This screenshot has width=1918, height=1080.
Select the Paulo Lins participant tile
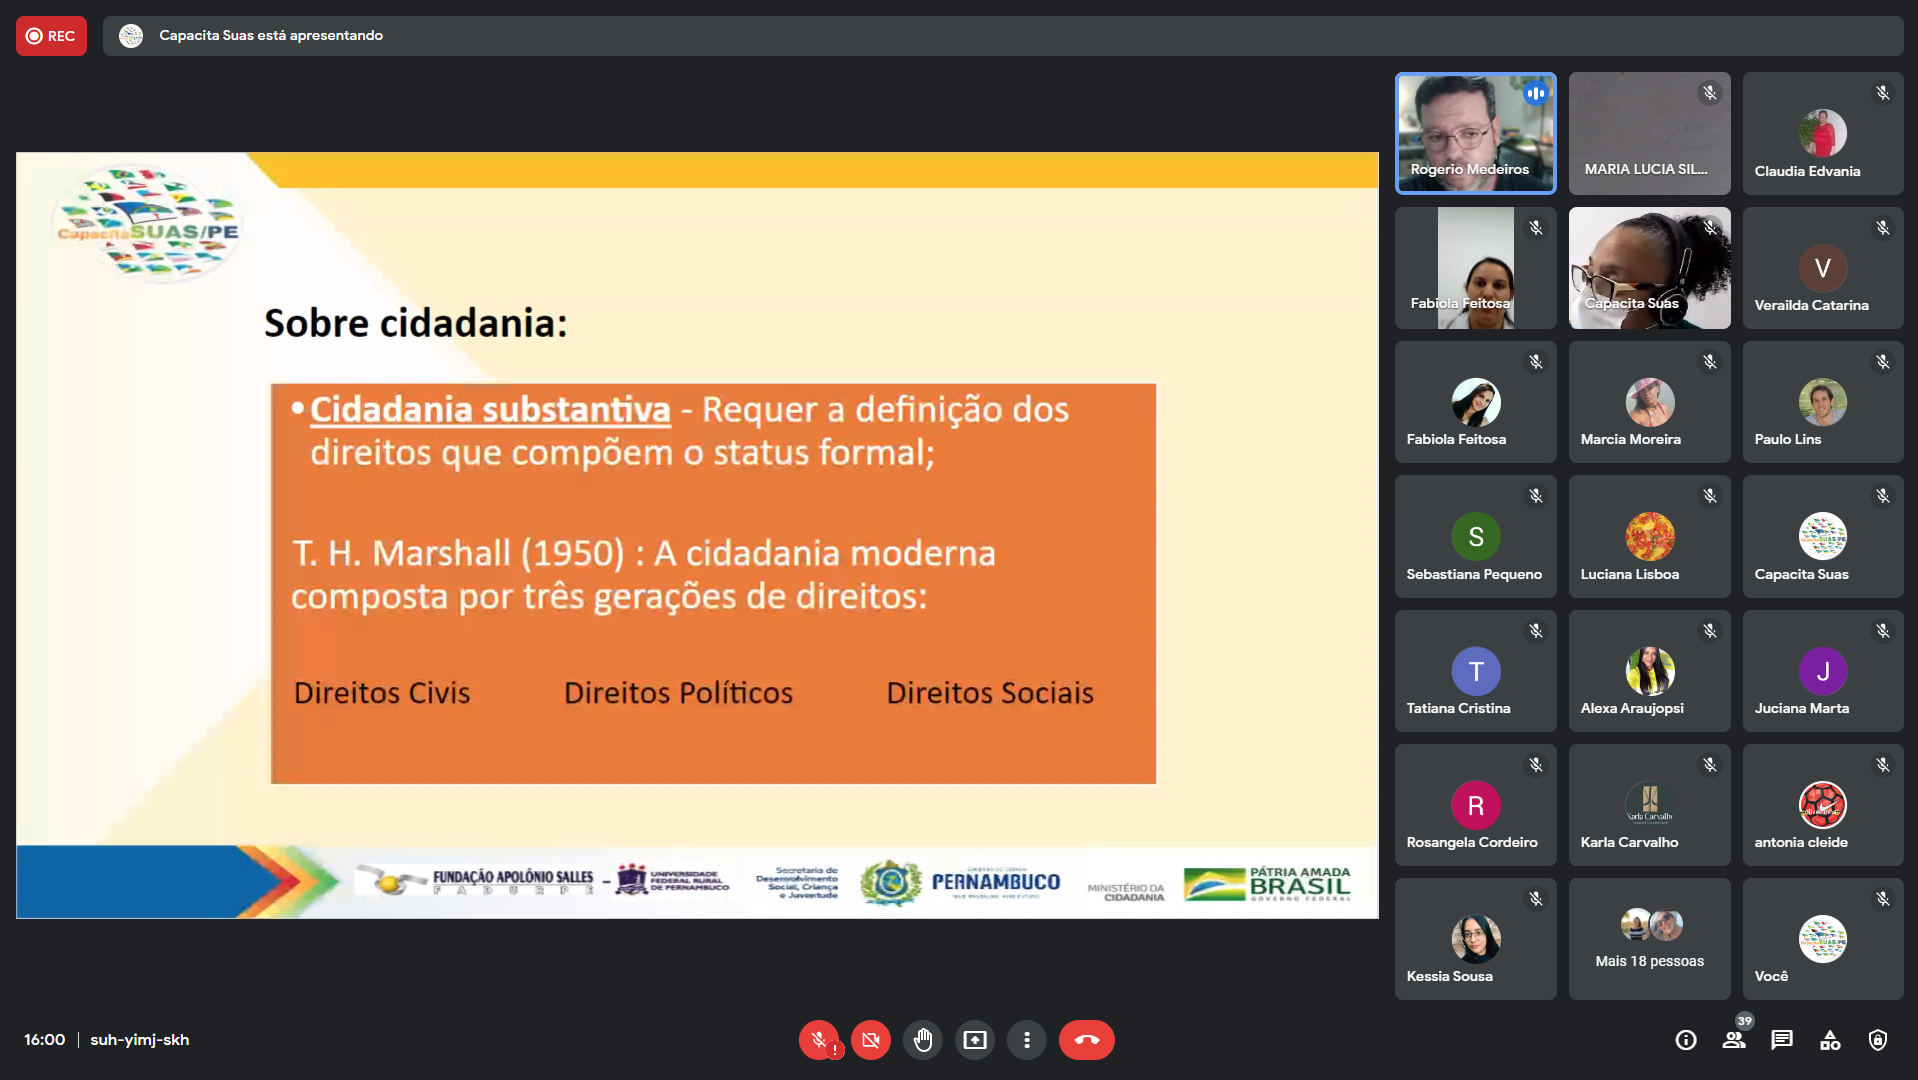[x=1822, y=402]
